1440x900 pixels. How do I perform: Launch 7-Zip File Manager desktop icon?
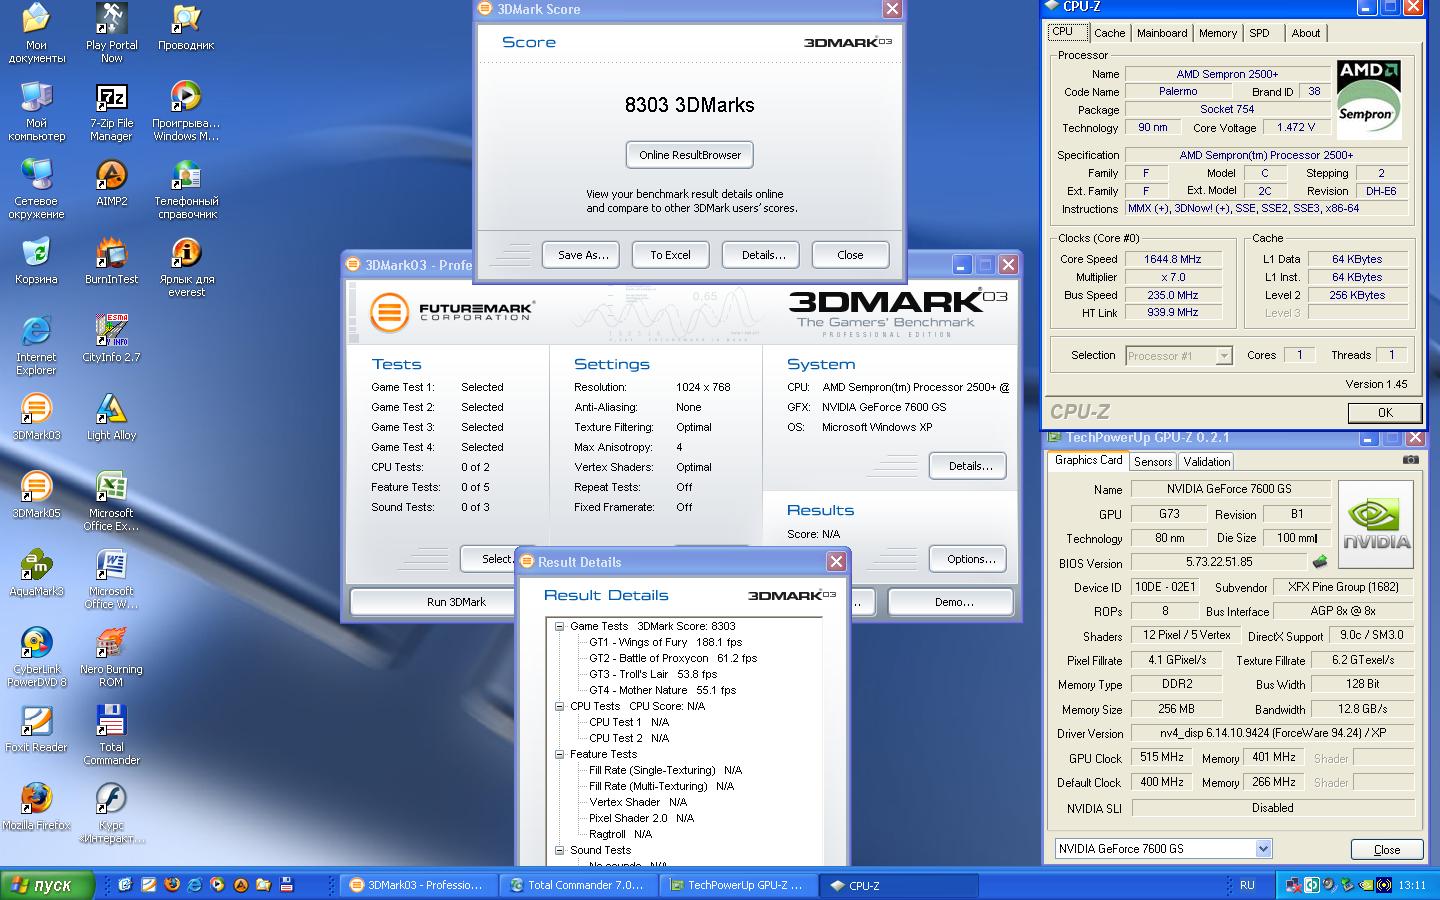(x=111, y=111)
